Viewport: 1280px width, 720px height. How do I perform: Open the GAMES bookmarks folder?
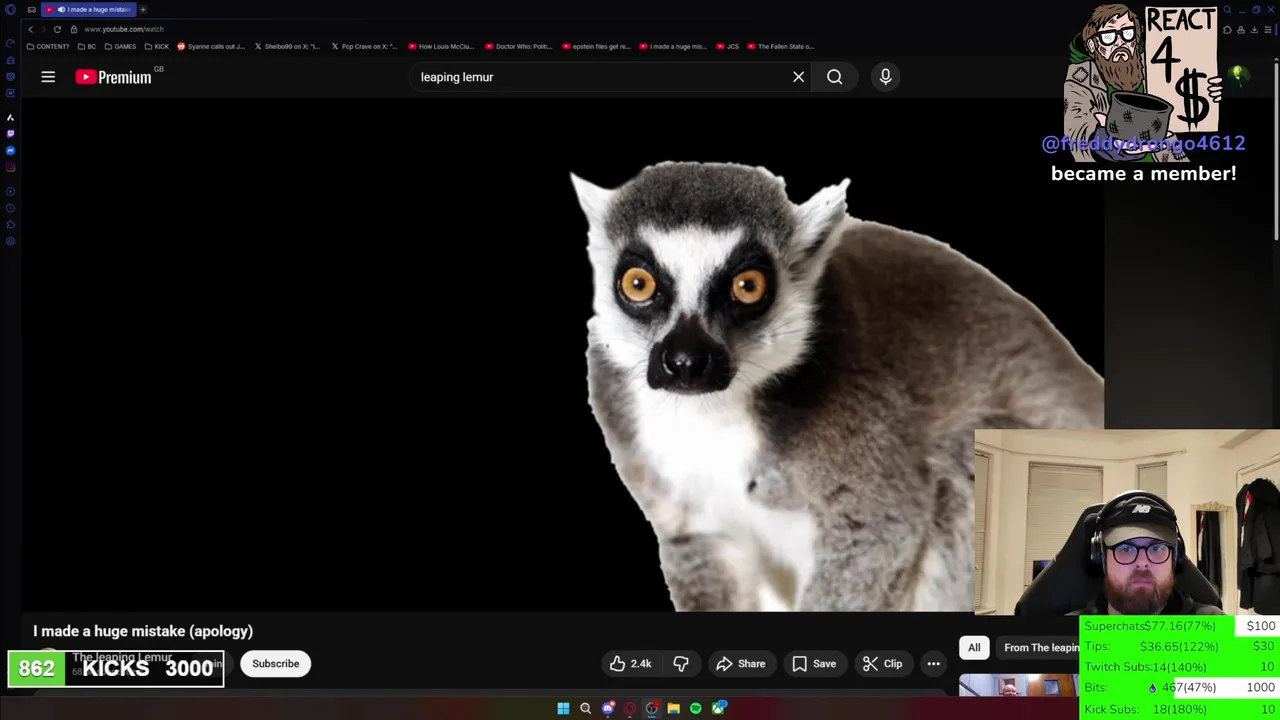point(120,46)
